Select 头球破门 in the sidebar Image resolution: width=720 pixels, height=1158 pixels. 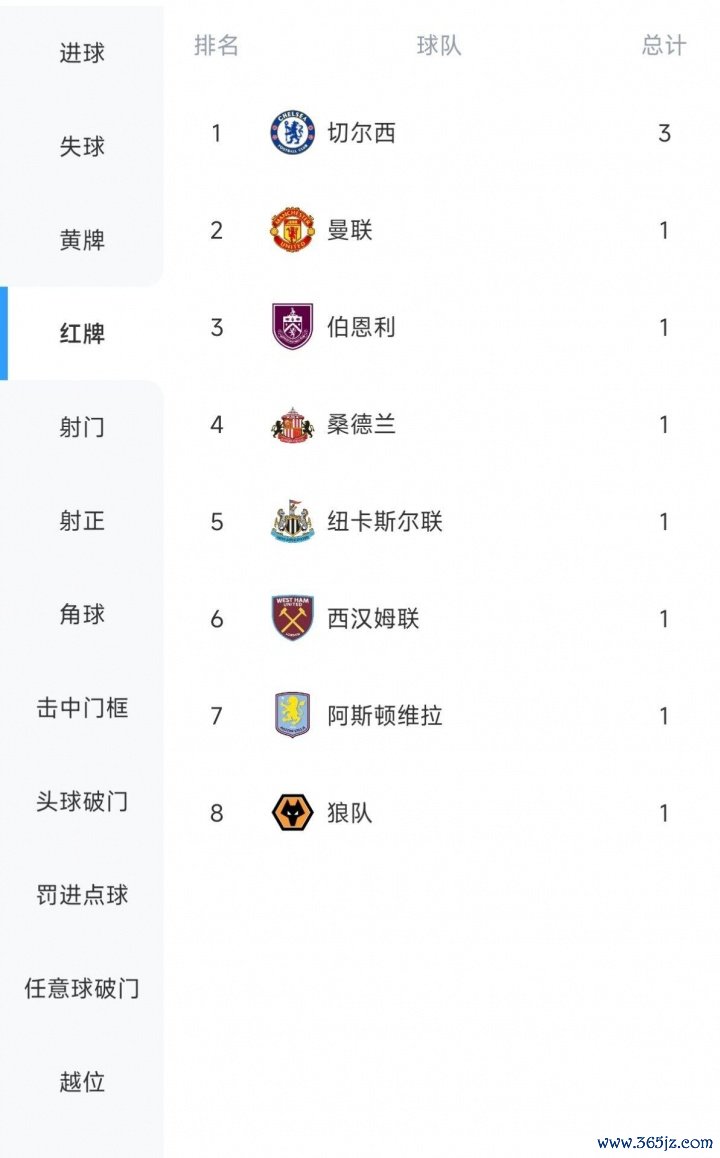(x=82, y=802)
